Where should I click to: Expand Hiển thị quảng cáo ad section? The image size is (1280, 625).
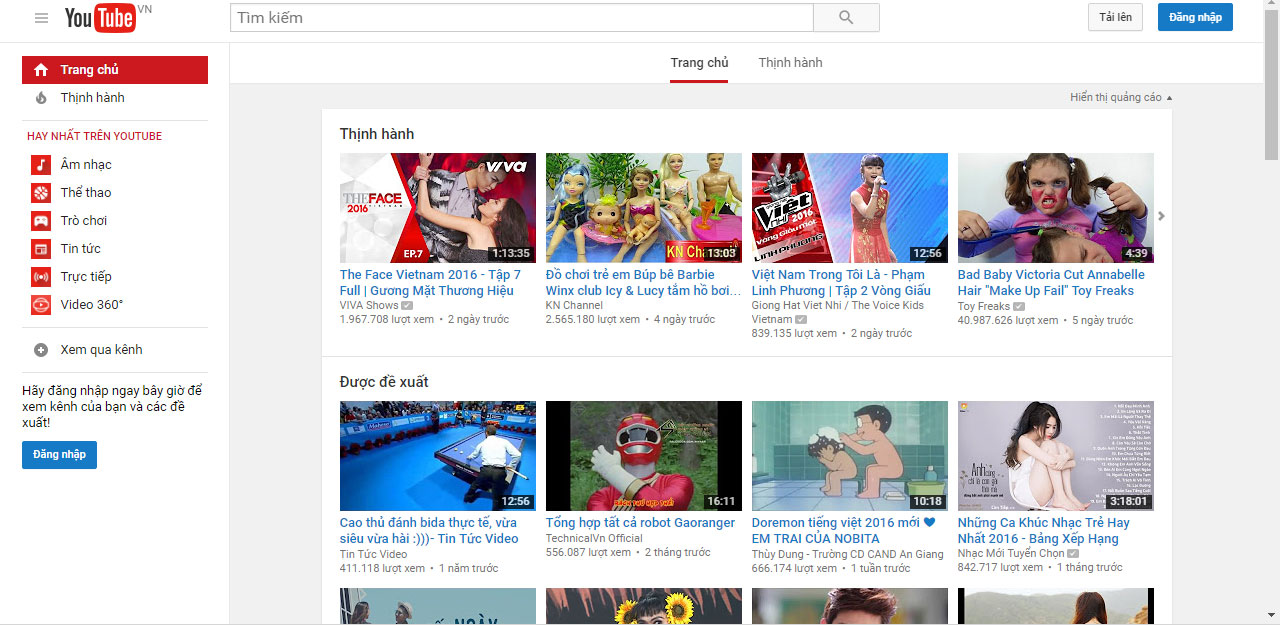[x=1121, y=97]
